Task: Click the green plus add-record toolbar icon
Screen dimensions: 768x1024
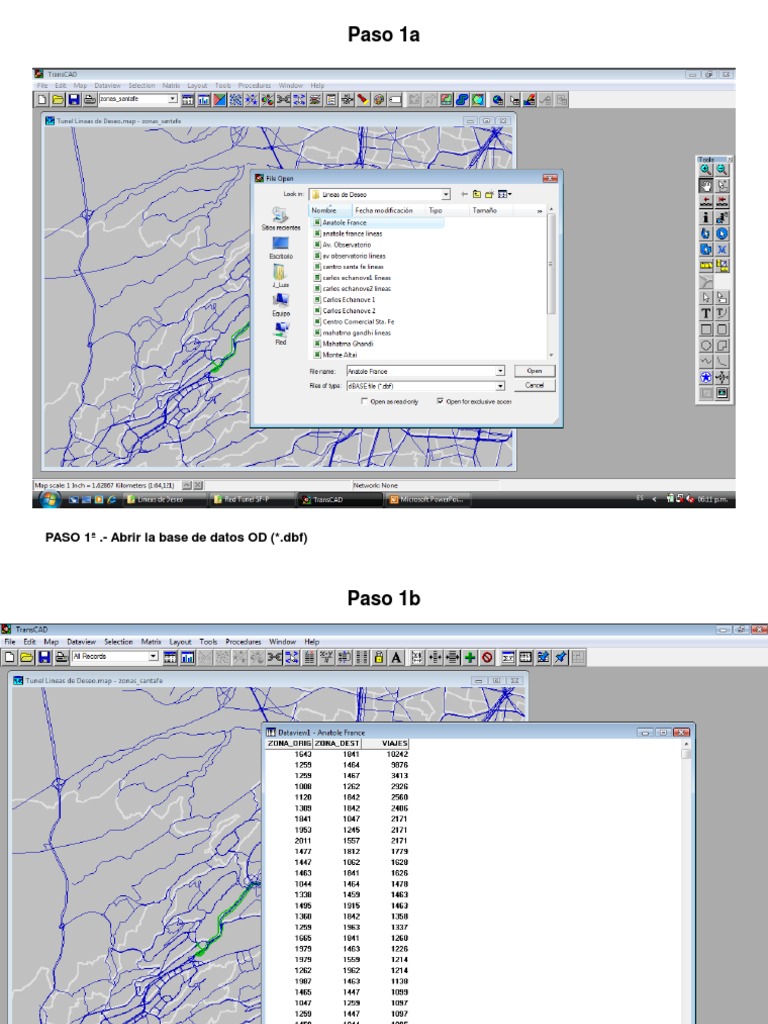Action: 470,658
